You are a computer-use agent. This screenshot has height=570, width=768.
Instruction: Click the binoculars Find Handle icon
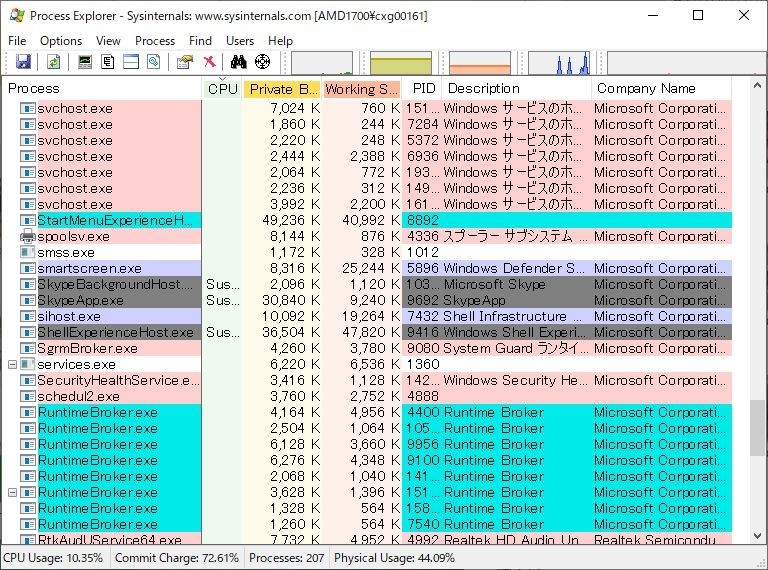(239, 62)
